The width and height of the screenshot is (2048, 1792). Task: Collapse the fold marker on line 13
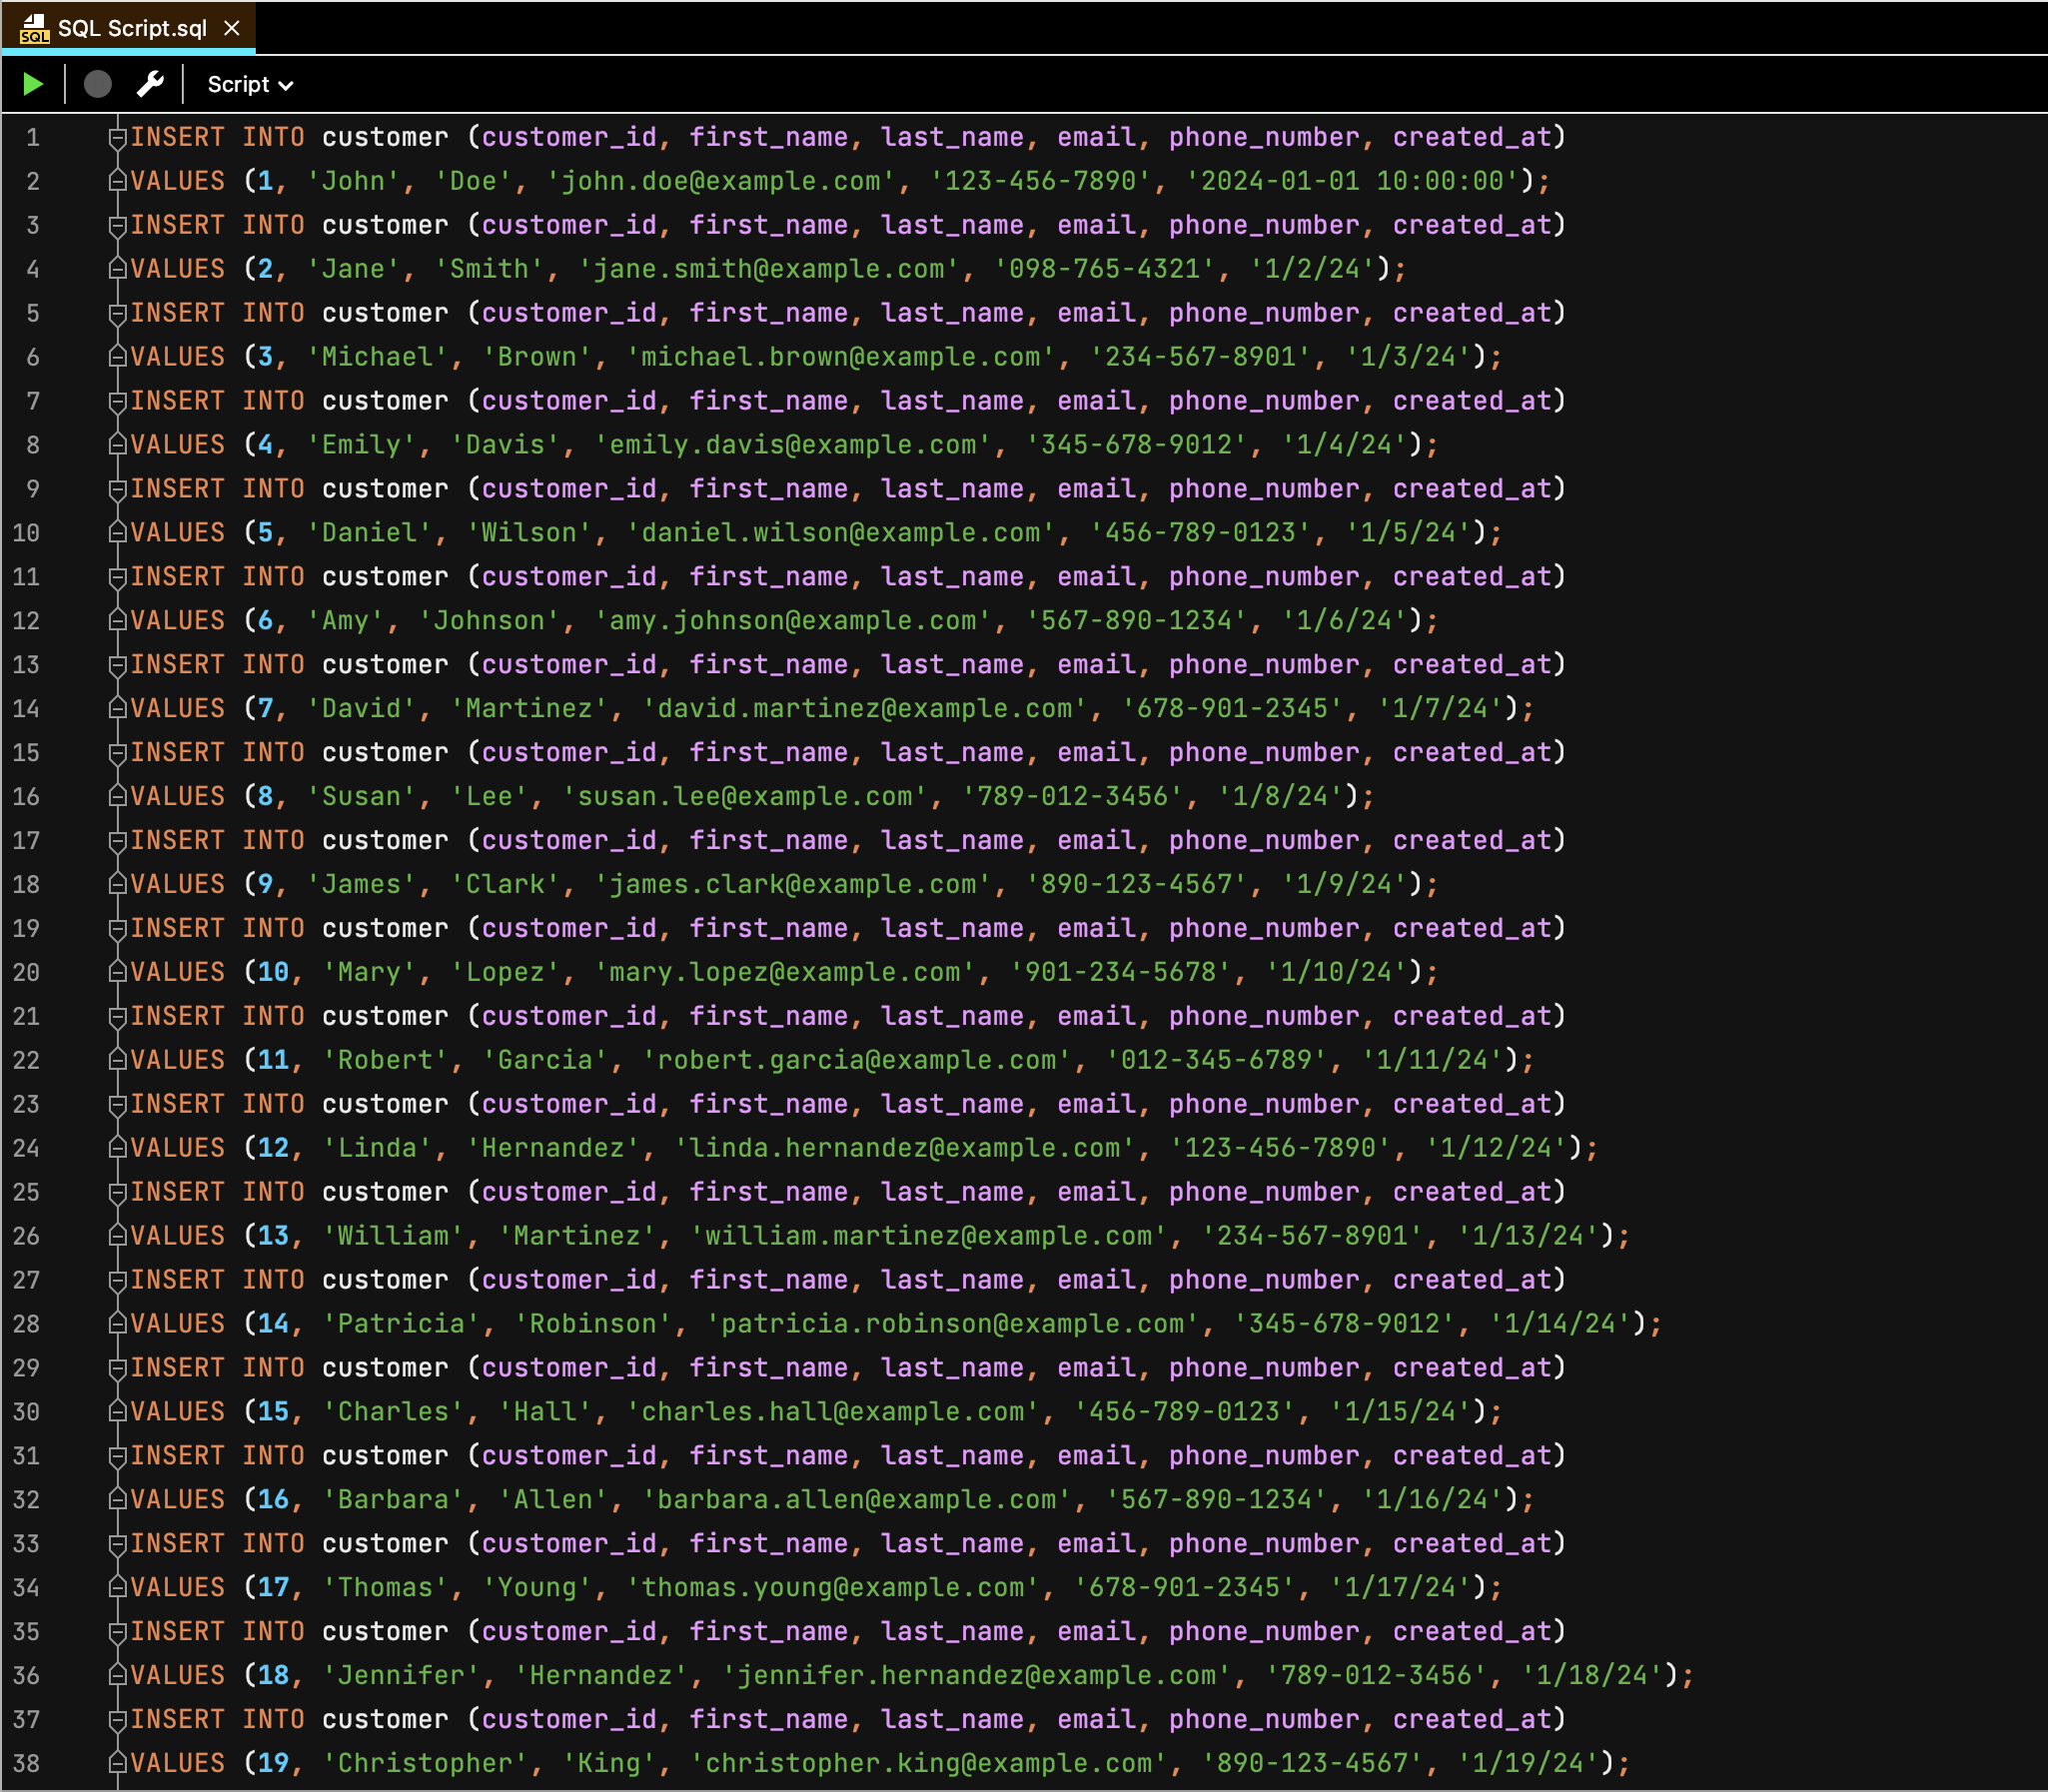tap(117, 665)
